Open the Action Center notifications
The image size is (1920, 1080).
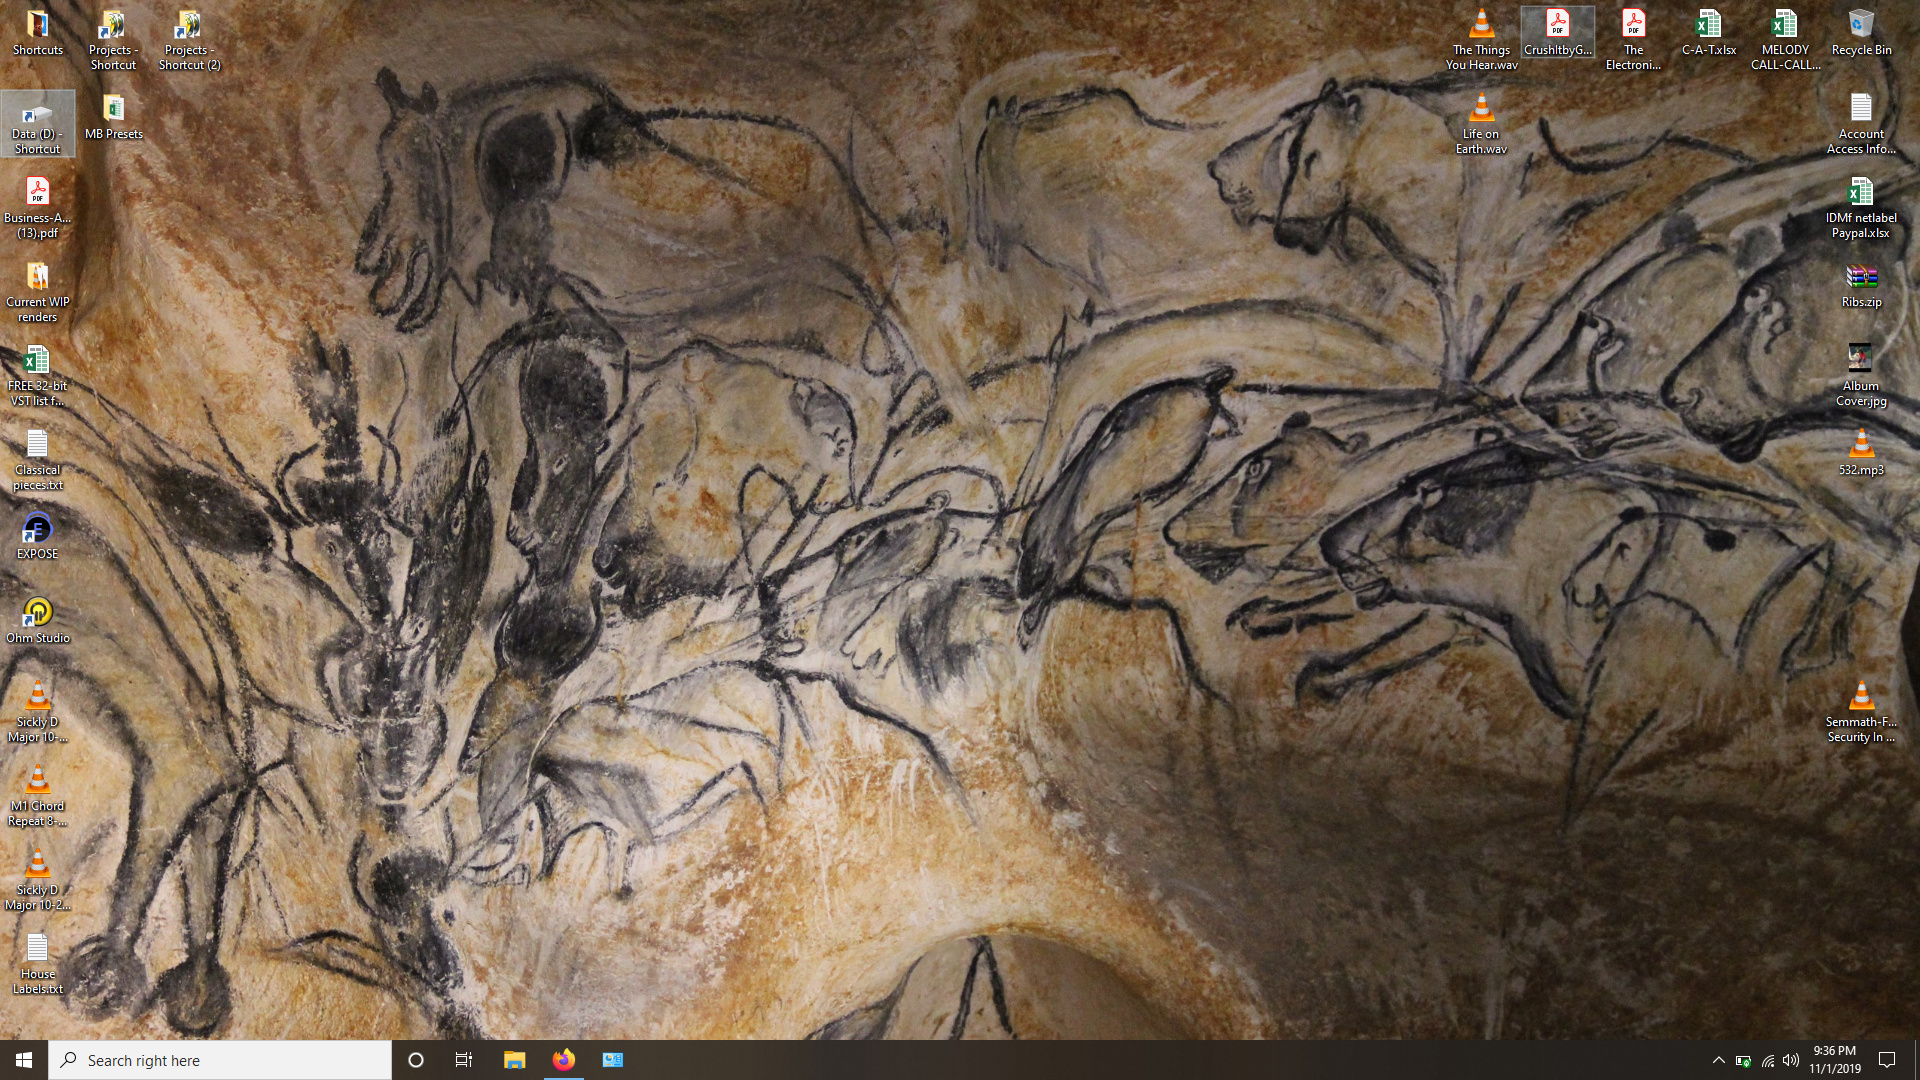pyautogui.click(x=1887, y=1060)
